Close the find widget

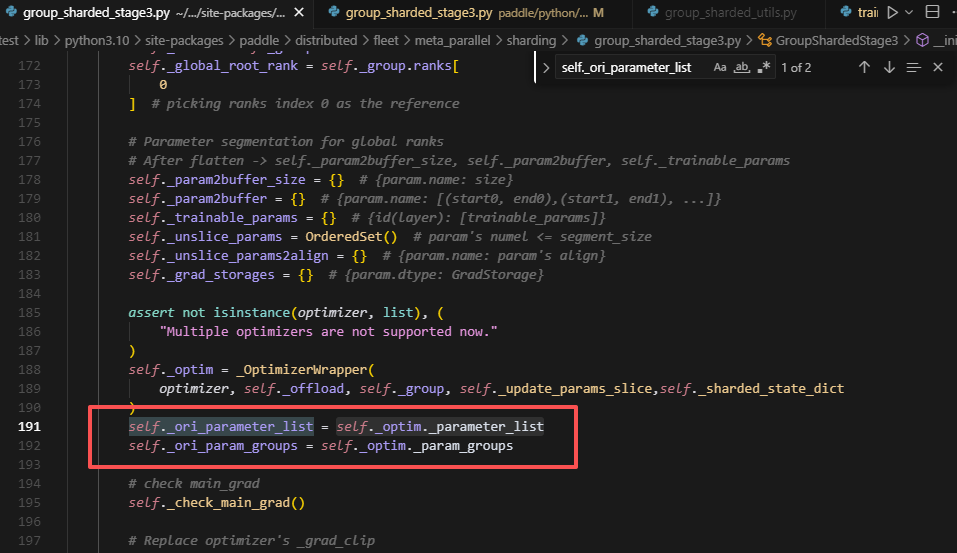937,67
